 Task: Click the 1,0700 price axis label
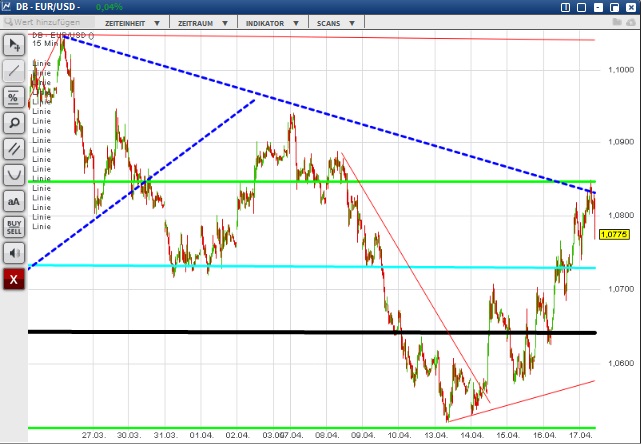tap(621, 289)
